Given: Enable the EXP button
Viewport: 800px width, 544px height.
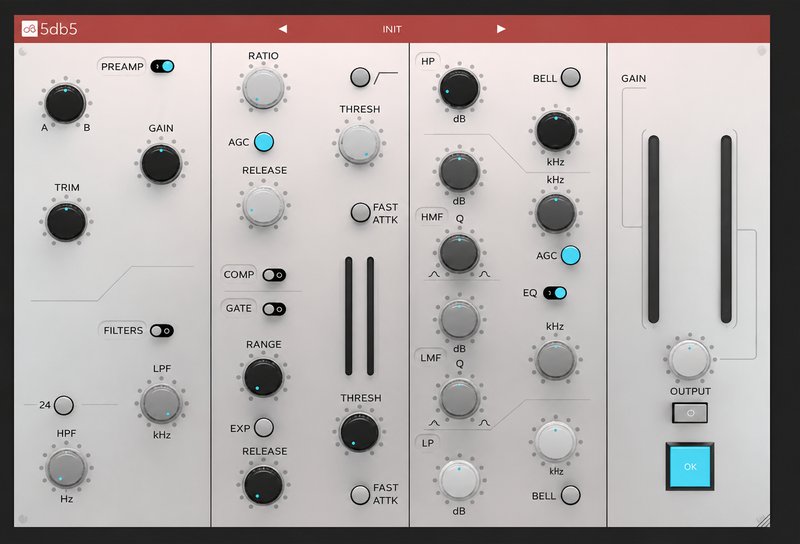Looking at the screenshot, I should click(x=264, y=428).
